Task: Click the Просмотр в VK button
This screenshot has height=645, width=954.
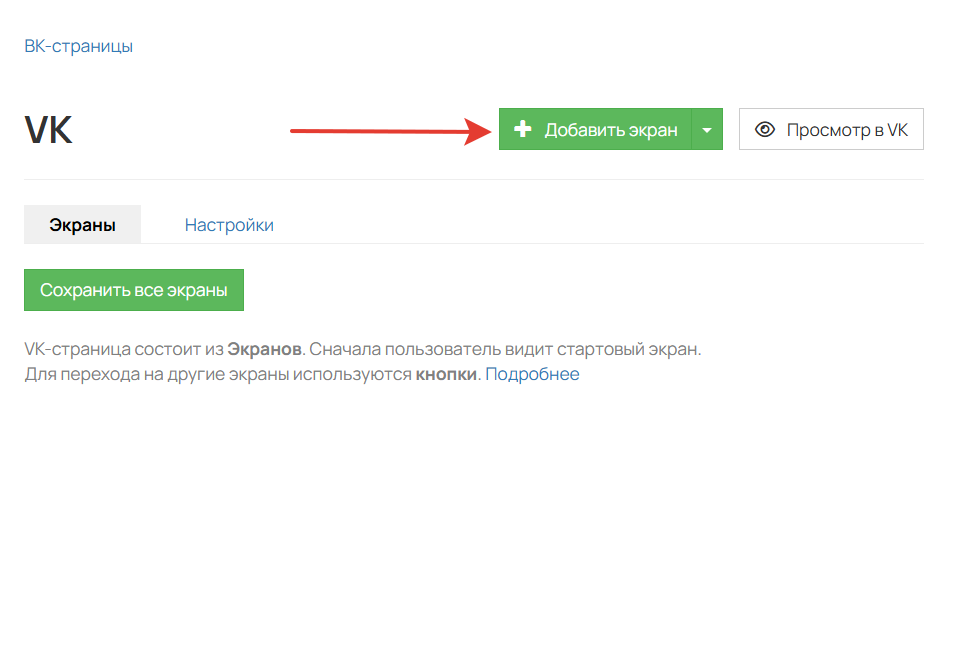Action: 831,129
